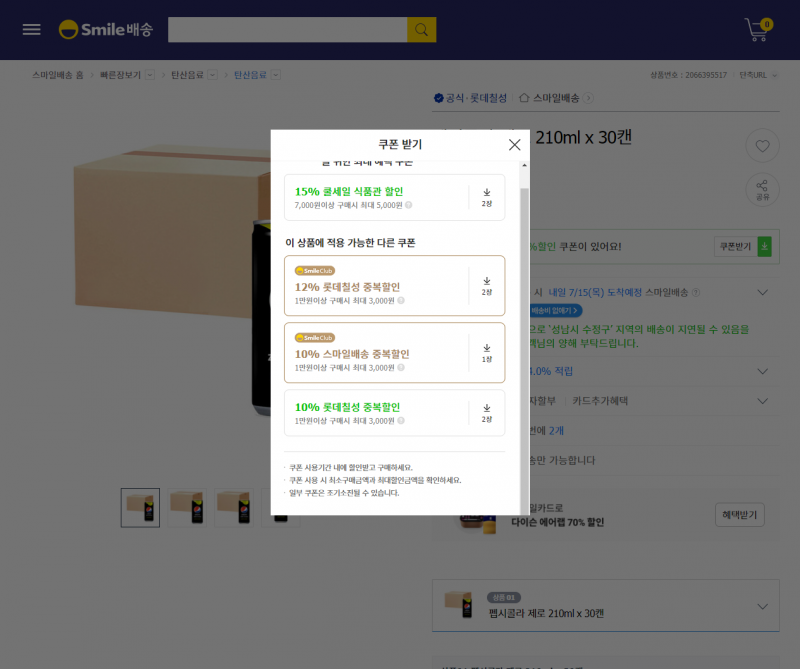This screenshot has height=669, width=800.
Task: Download the 15% 쿨세일 식품관 coupon
Action: tap(487, 197)
